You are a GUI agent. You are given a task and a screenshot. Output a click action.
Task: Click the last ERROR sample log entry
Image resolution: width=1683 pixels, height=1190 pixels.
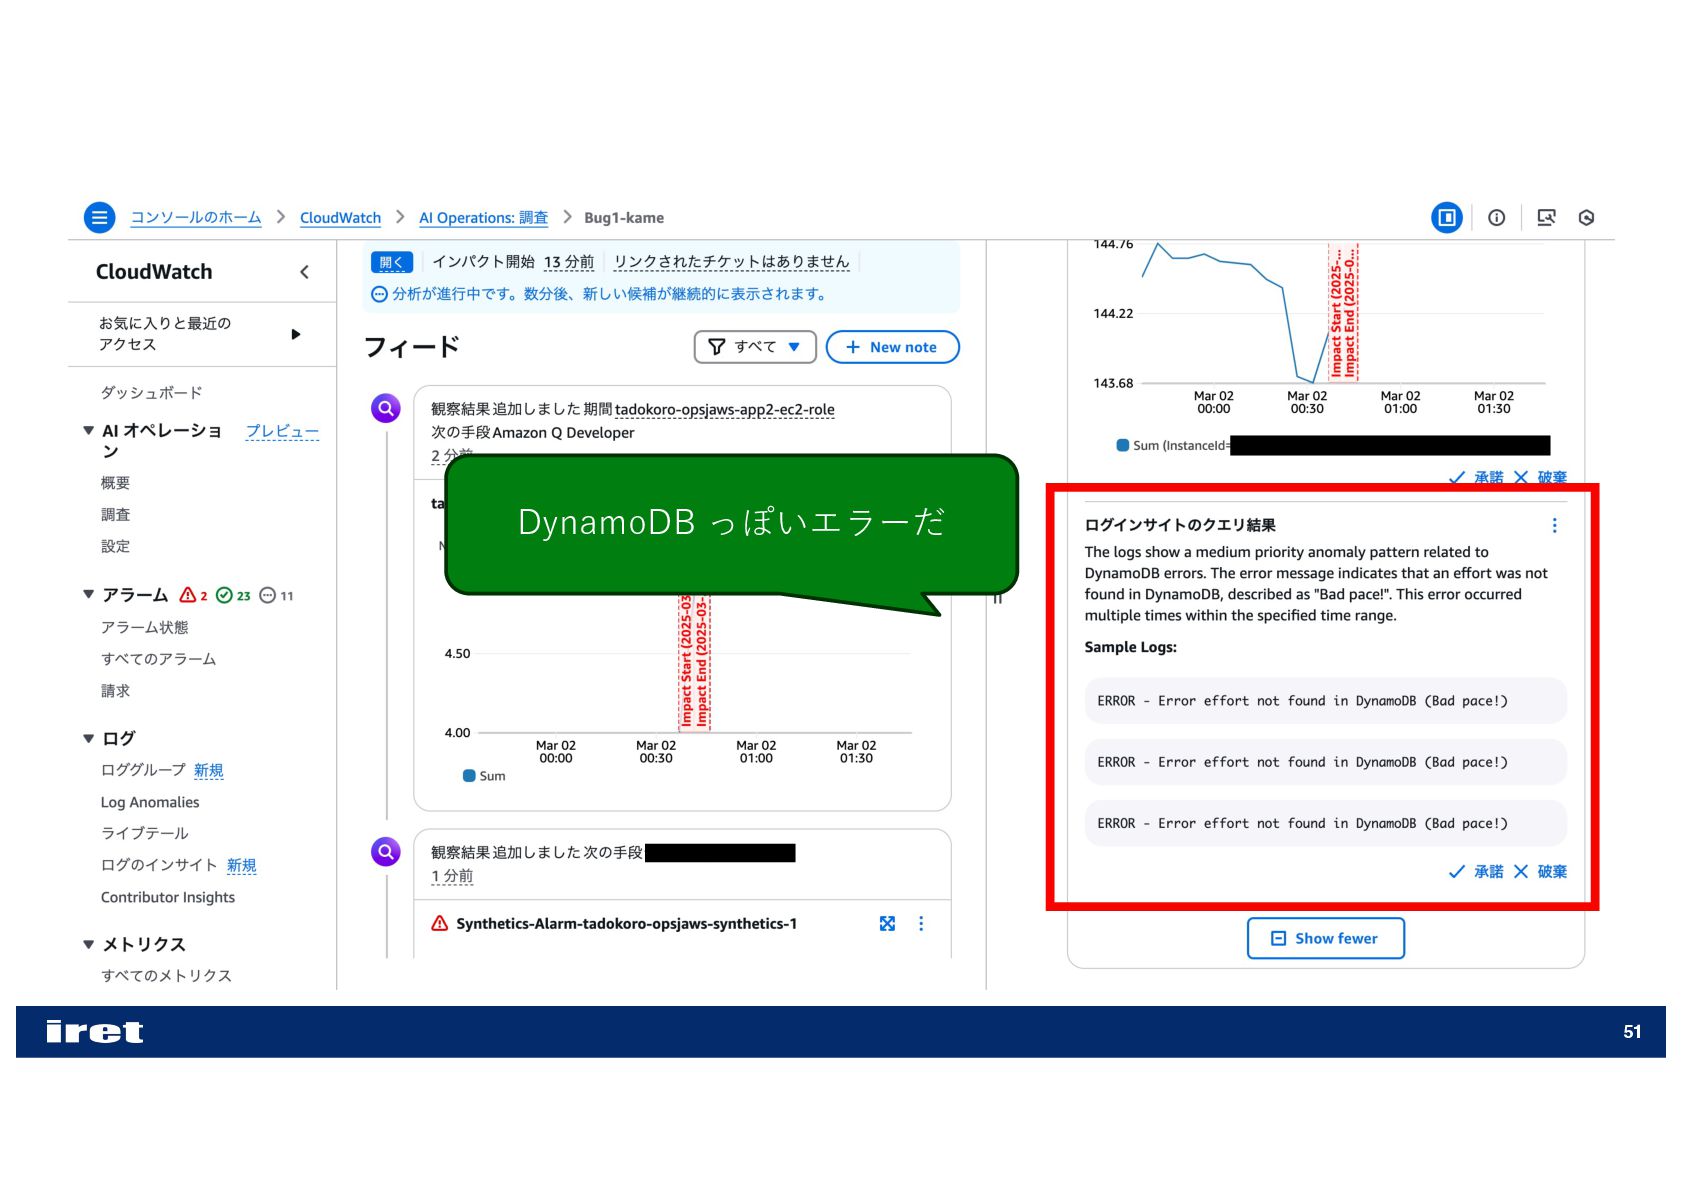[1325, 823]
